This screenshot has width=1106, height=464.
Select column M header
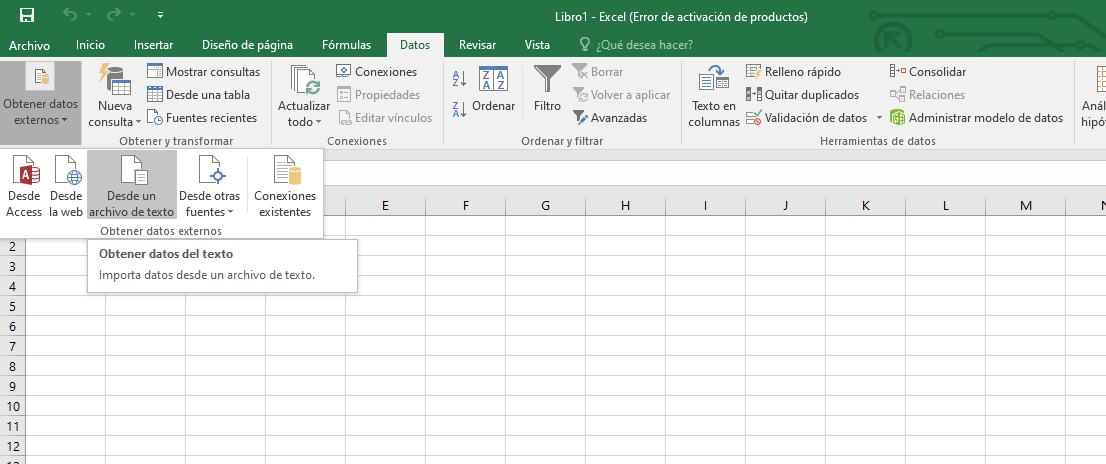point(1026,206)
